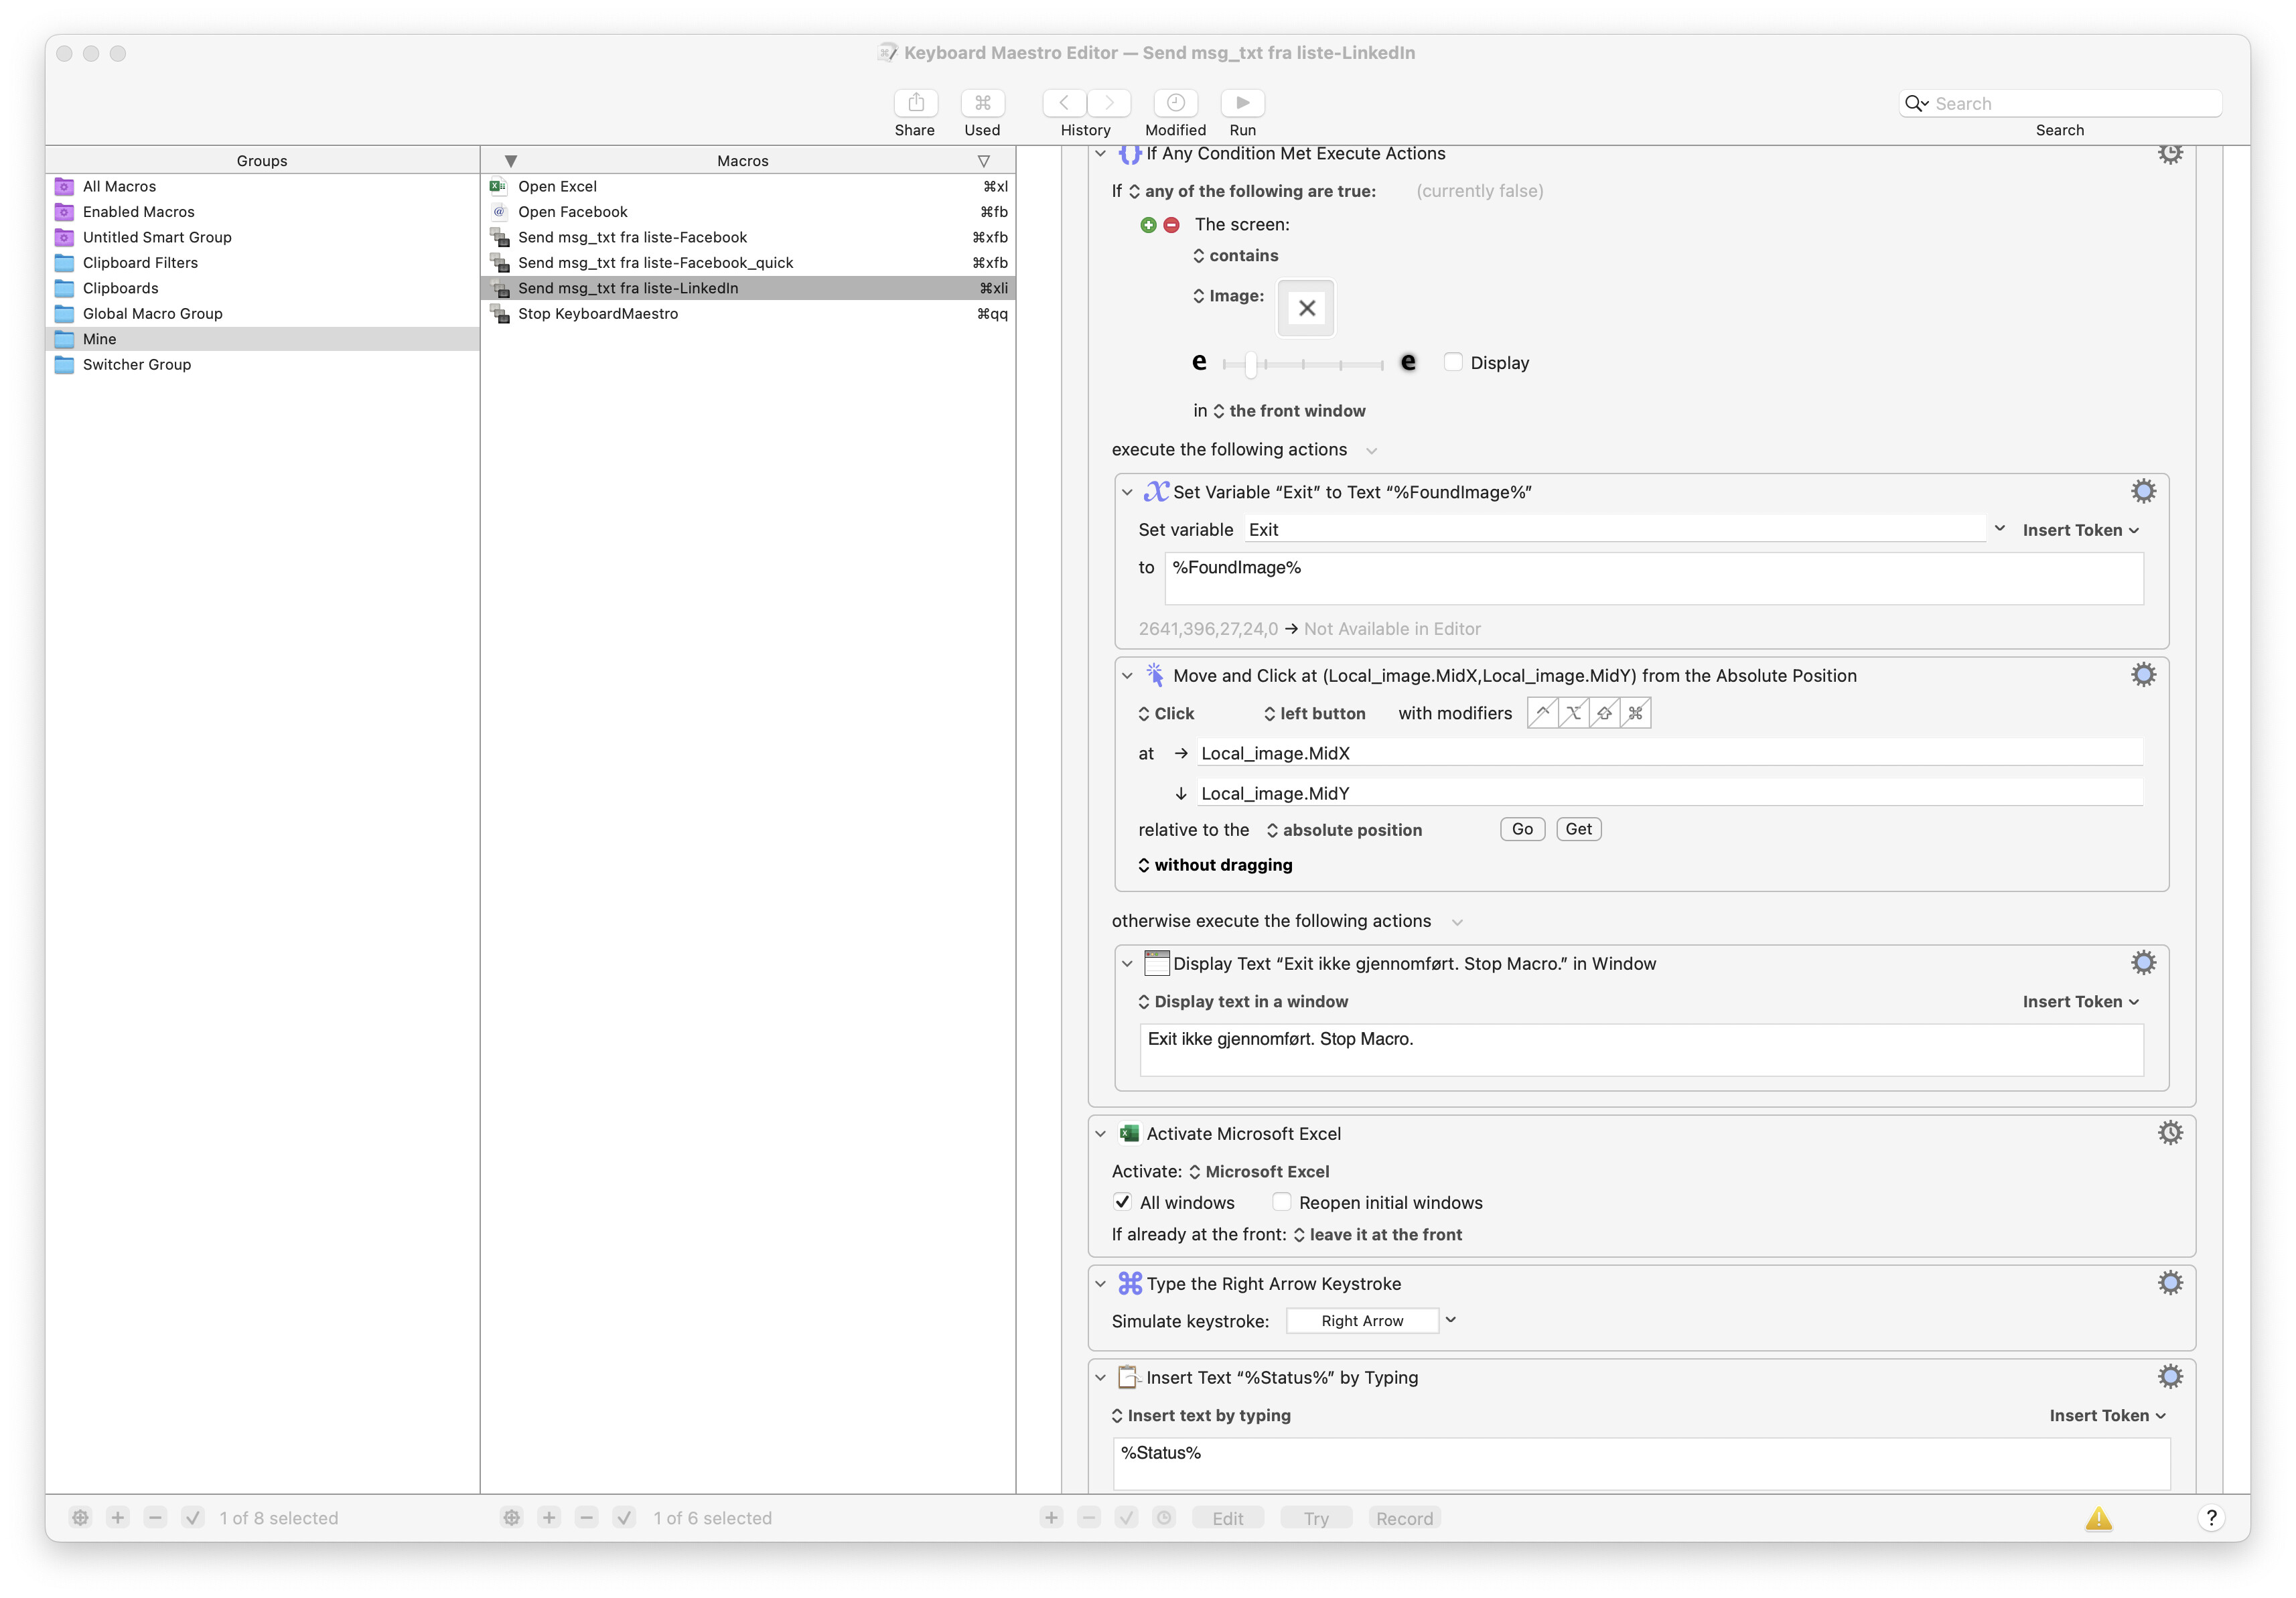
Task: Click the Edit button
Action: point(1227,1518)
